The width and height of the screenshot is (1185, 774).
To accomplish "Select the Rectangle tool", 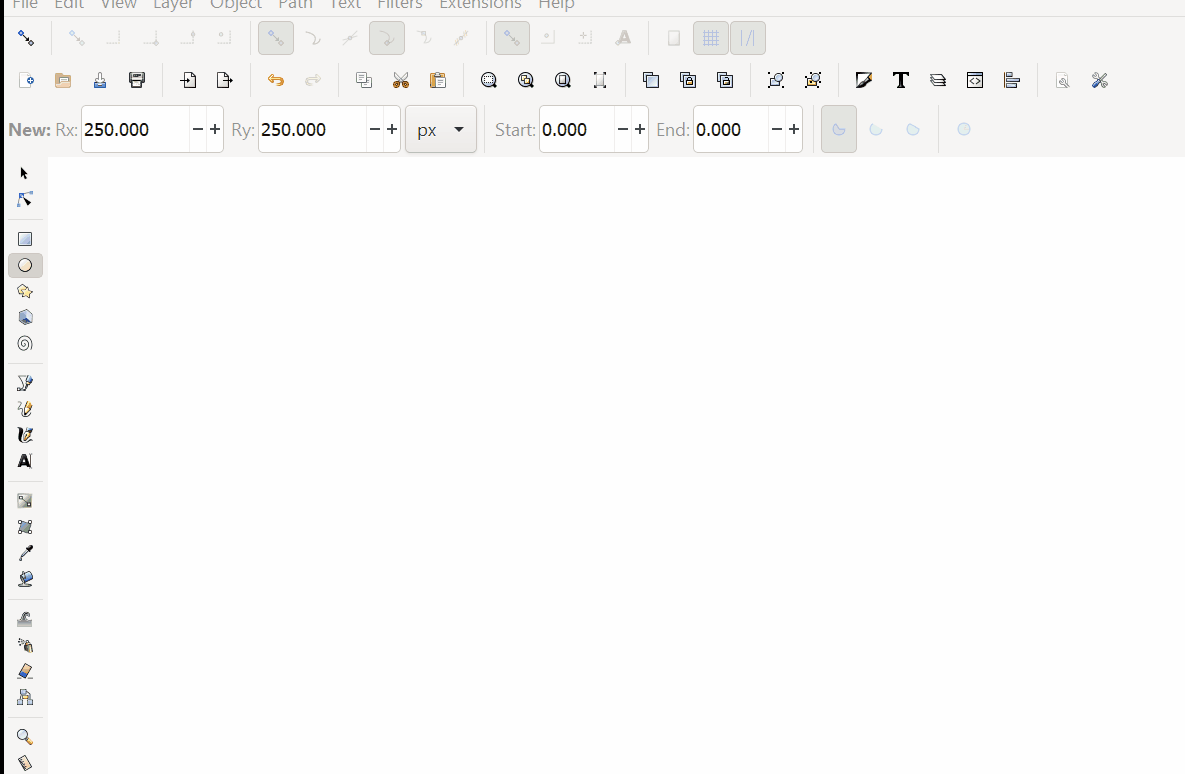I will (x=25, y=239).
